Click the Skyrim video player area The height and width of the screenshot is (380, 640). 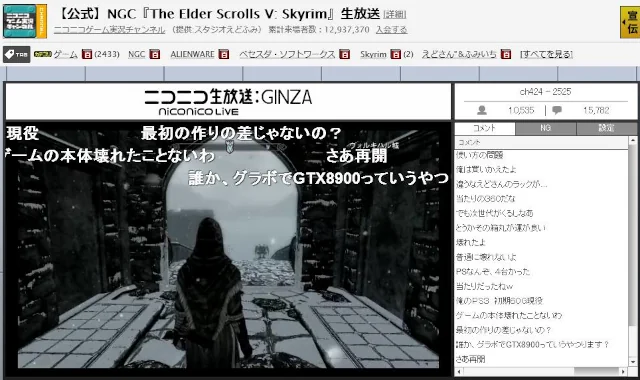click(228, 249)
